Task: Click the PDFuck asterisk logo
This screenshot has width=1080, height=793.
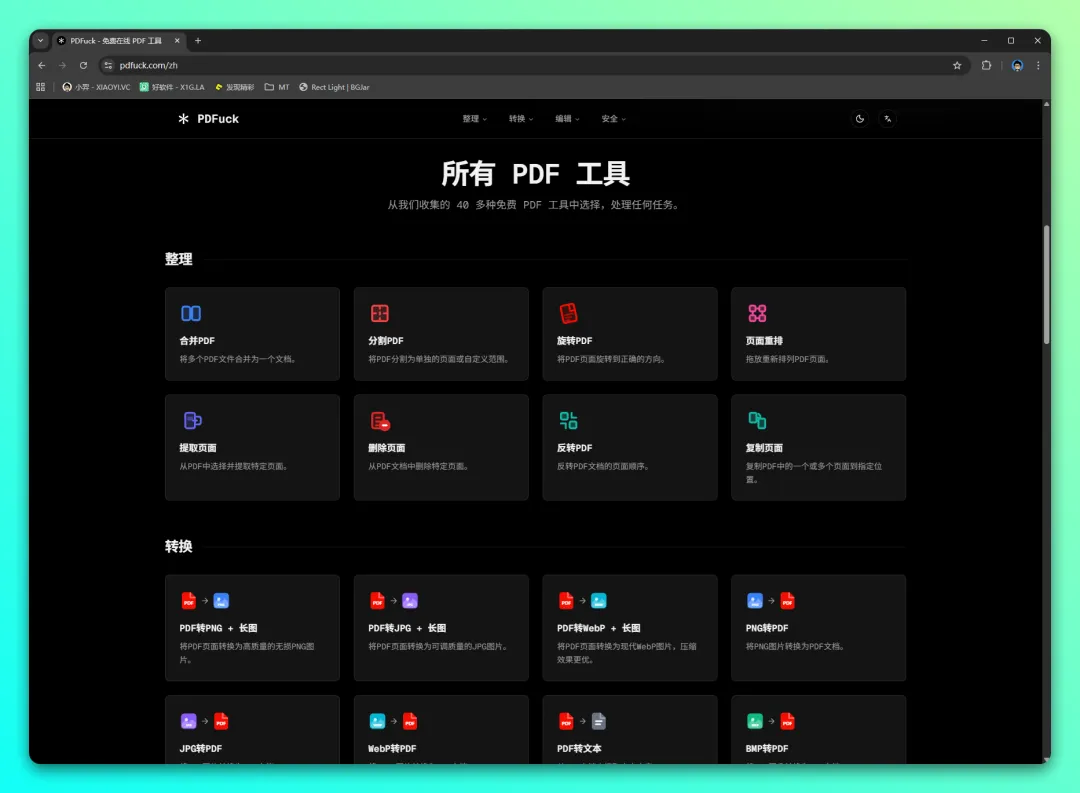Action: click(183, 119)
